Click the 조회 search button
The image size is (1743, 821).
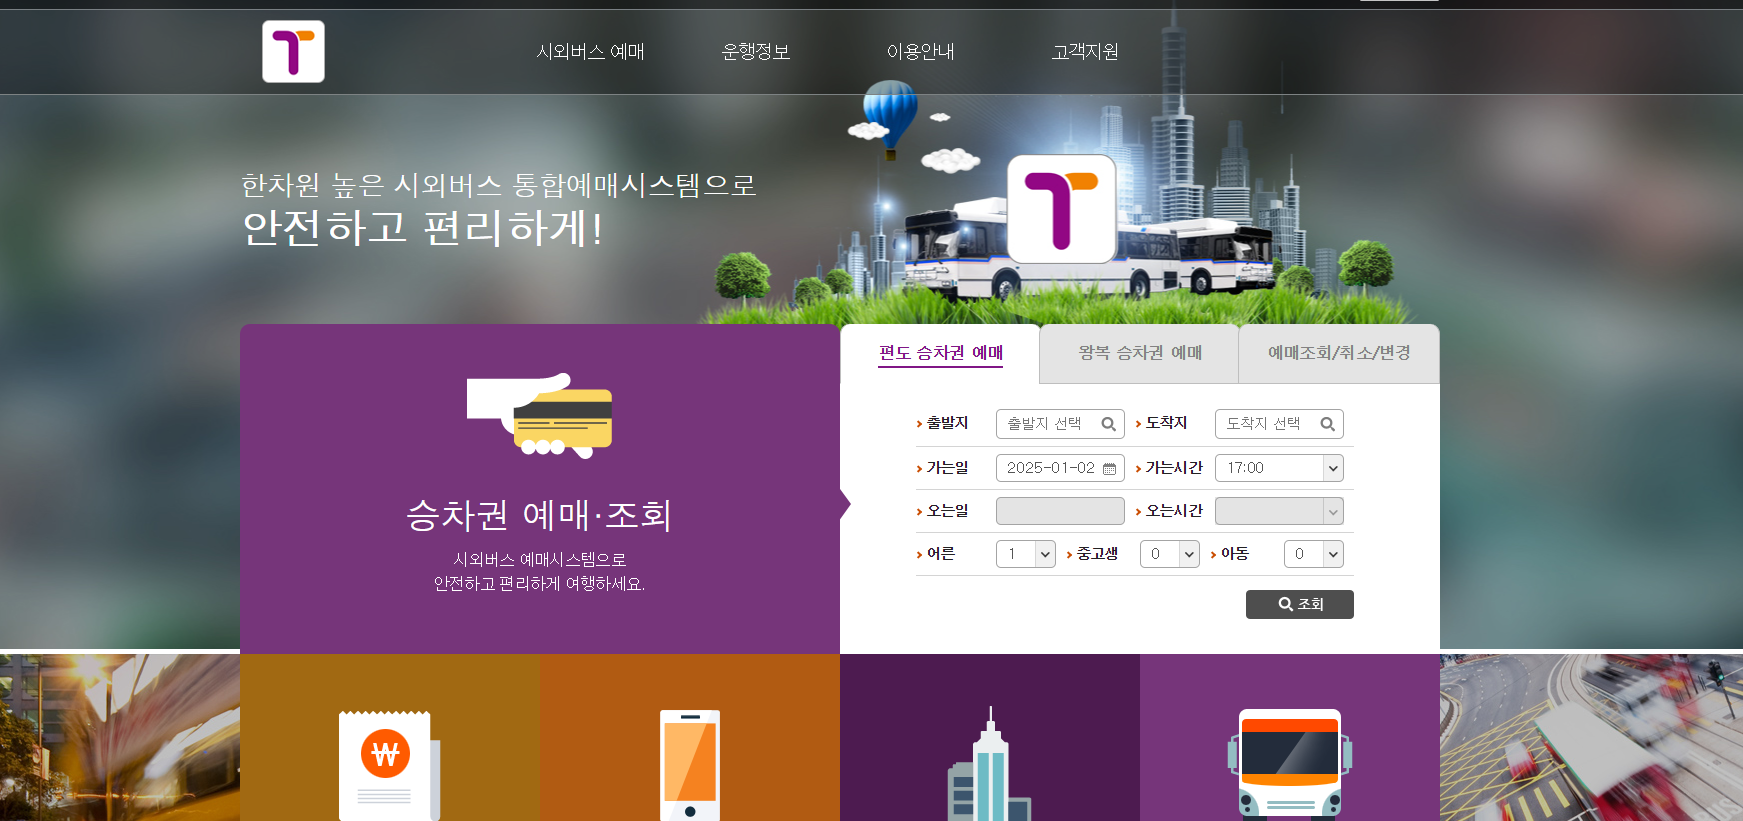pyautogui.click(x=1300, y=604)
